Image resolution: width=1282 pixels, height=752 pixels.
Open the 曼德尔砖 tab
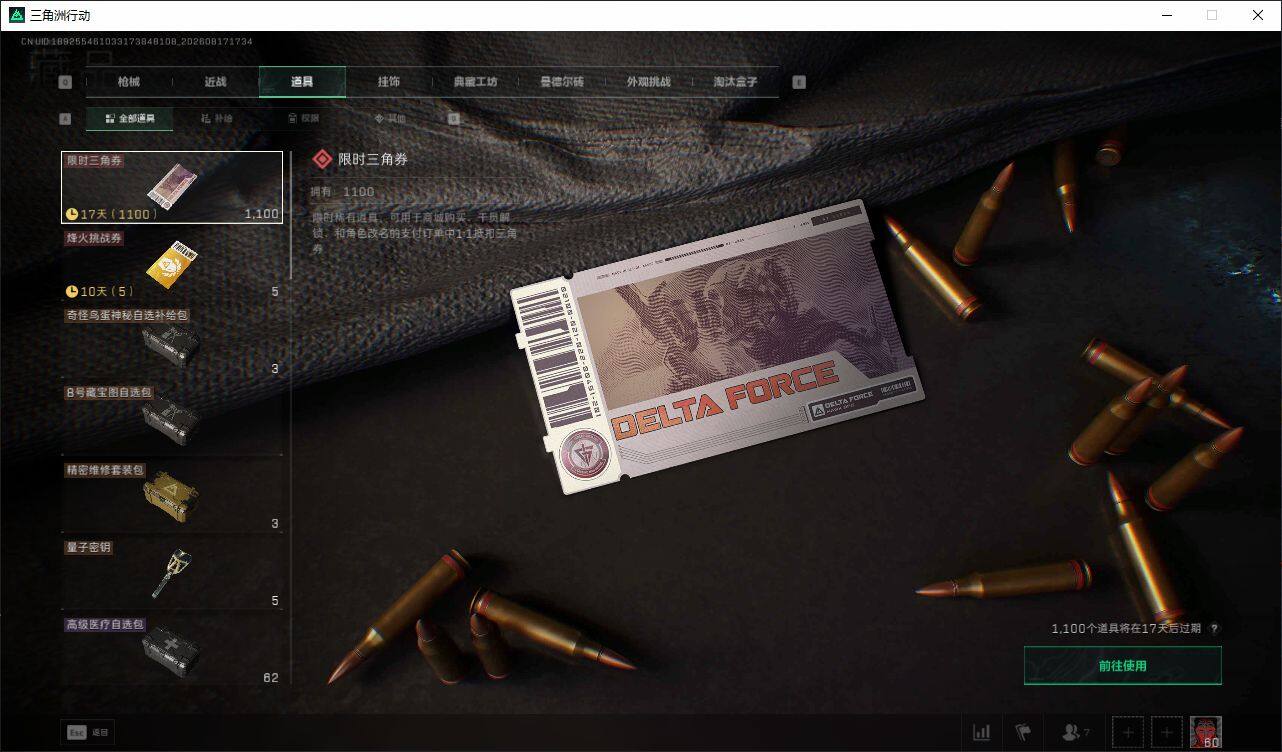coord(562,82)
